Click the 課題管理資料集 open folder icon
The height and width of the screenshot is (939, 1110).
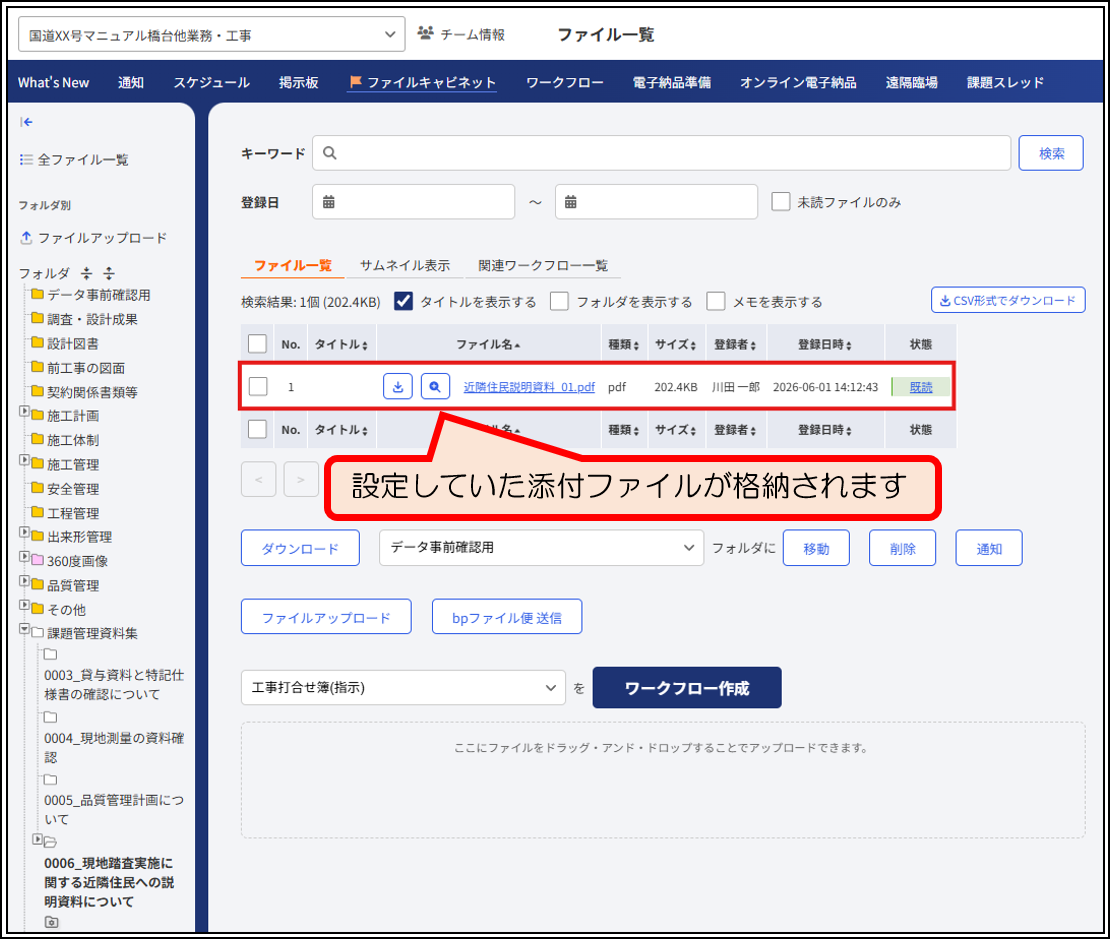coord(38,632)
